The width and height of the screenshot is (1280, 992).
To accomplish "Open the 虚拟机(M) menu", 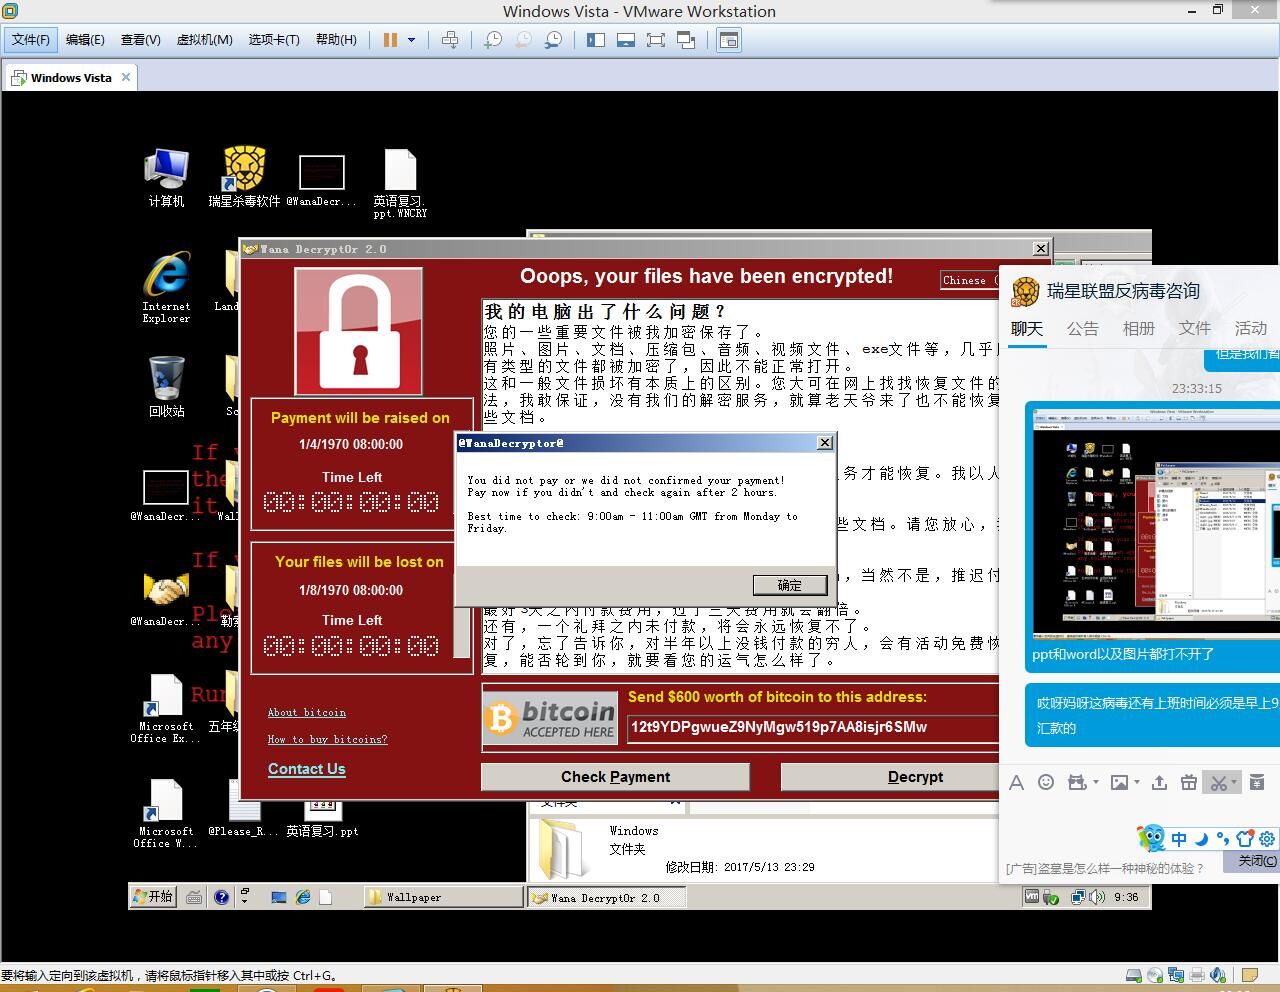I will 205,40.
